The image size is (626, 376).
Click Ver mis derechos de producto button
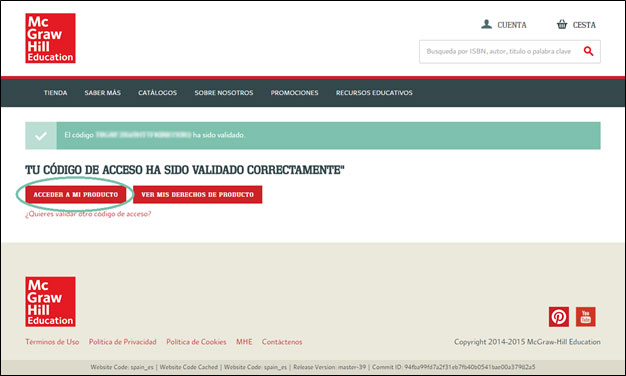point(198,194)
